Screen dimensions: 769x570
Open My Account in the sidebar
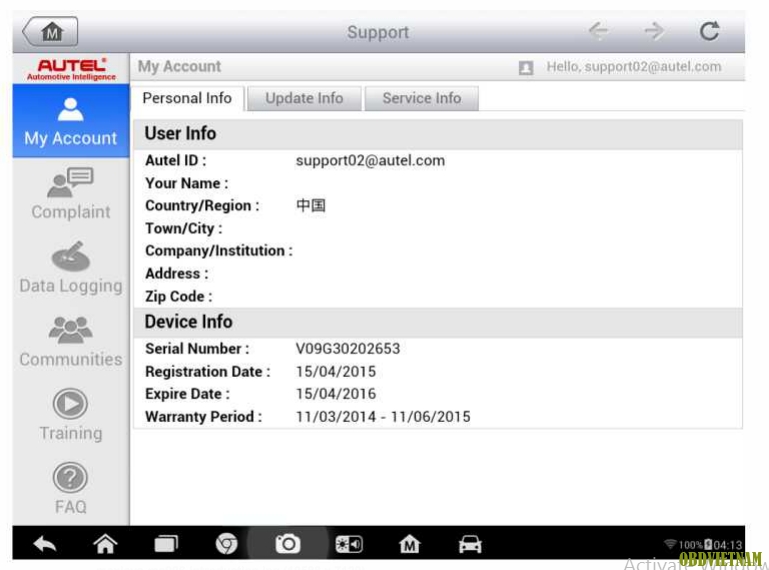[71, 121]
